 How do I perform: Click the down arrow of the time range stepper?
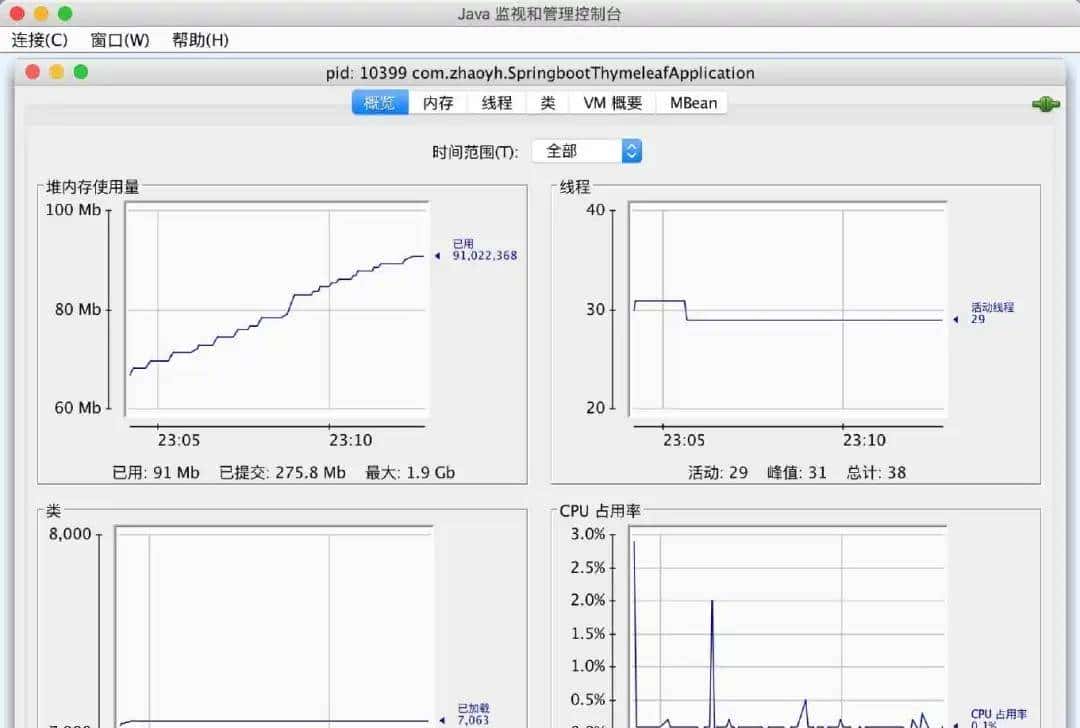pyautogui.click(x=632, y=155)
